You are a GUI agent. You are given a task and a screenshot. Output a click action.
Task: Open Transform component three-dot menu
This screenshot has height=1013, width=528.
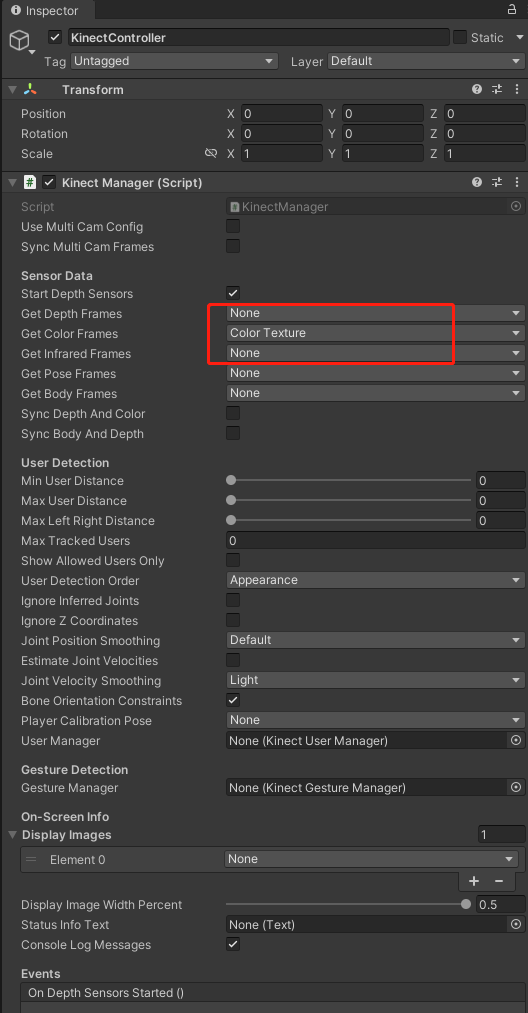(516, 89)
